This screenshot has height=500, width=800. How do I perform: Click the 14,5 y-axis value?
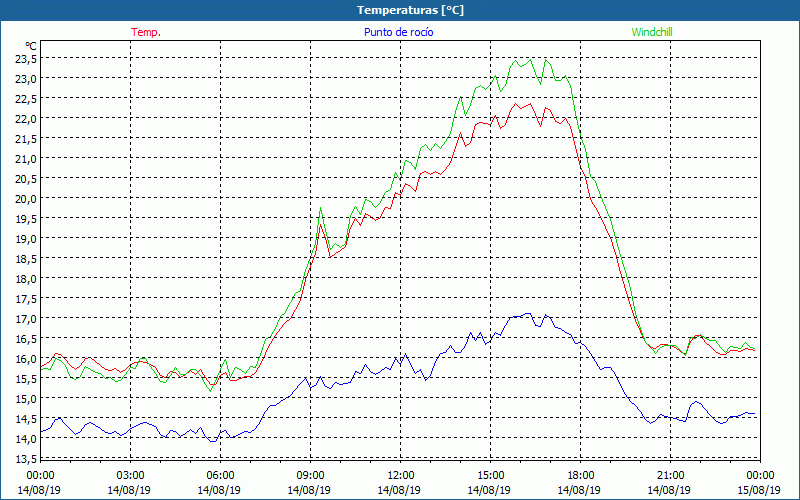[26, 418]
